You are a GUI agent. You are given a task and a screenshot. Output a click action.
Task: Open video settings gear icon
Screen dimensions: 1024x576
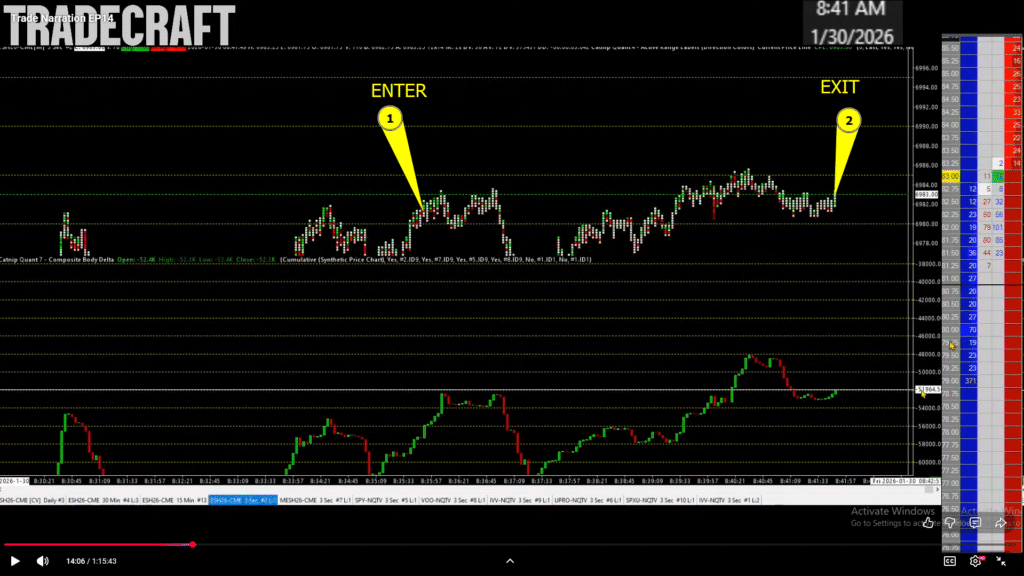point(975,561)
